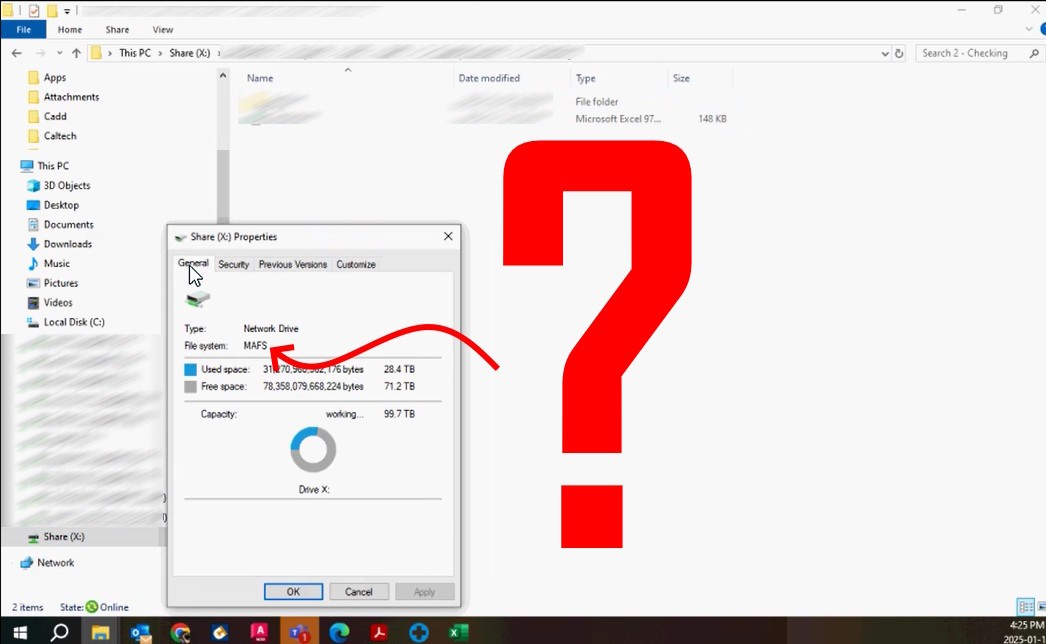Click Cancel in Properties dialog
Screen dimensions: 1046x644
(x=358, y=592)
